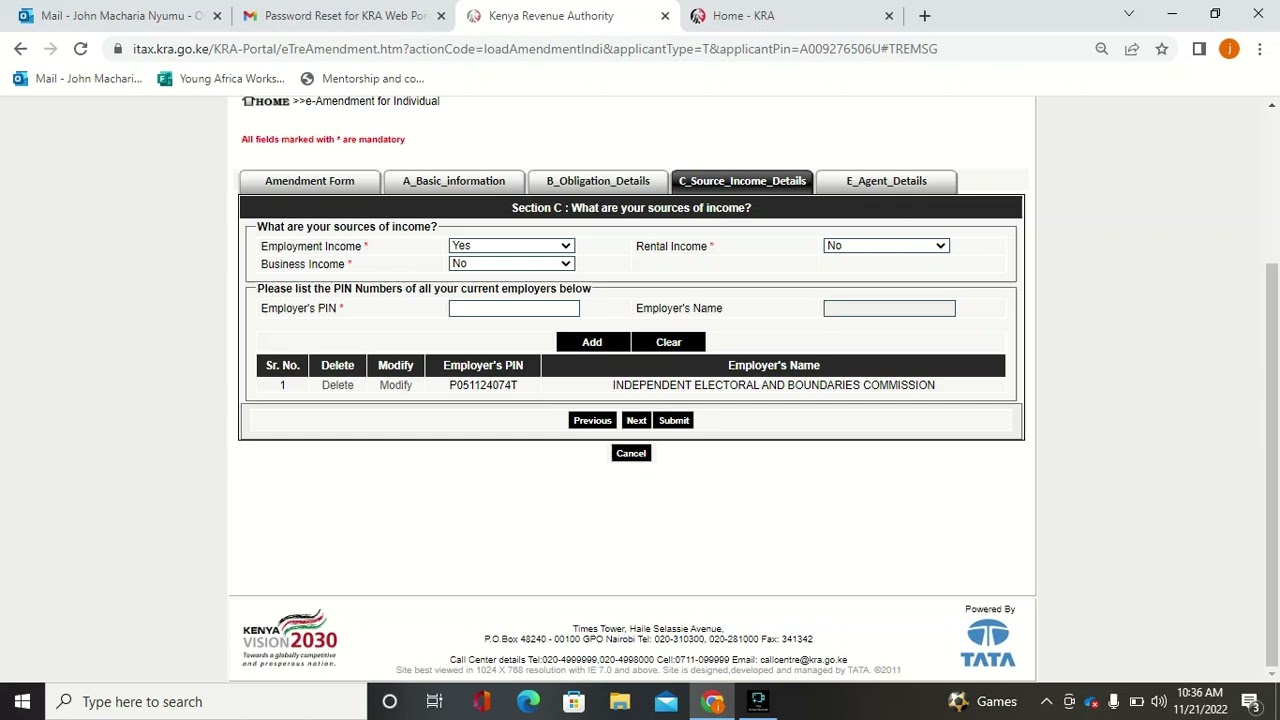The width and height of the screenshot is (1280, 720).
Task: Open Chrome profile avatar
Action: pos(1229,48)
